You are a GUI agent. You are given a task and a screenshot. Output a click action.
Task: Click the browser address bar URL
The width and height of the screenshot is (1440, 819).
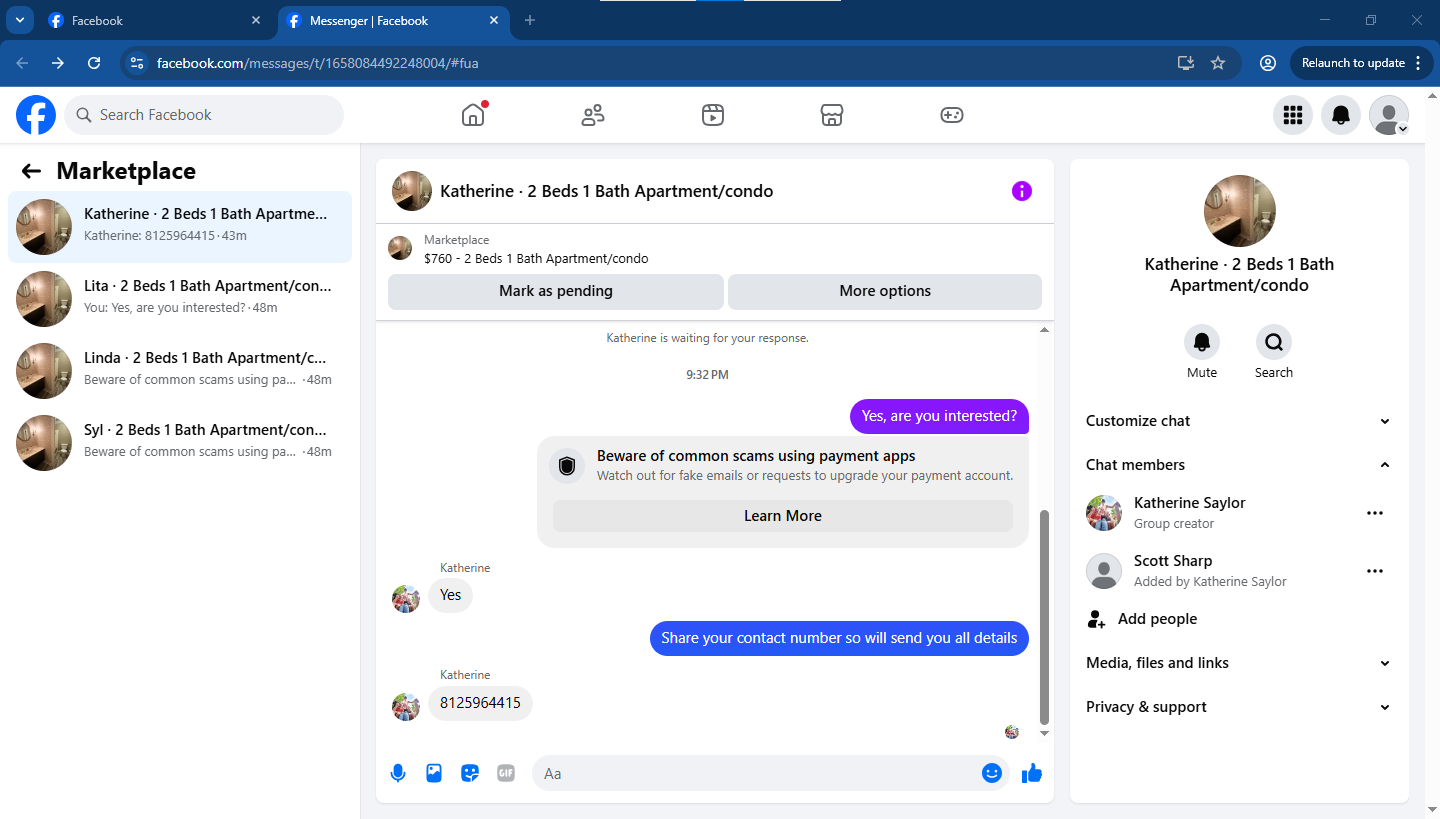(318, 63)
